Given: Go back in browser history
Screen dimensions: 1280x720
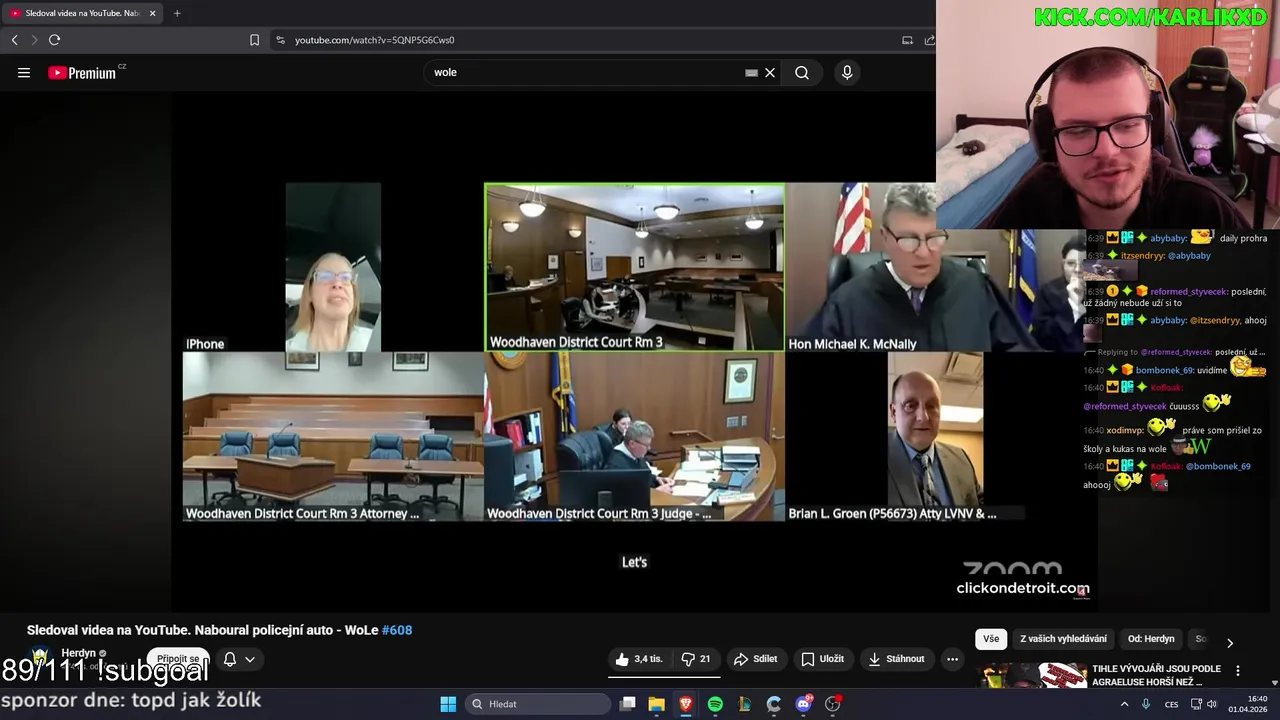Looking at the screenshot, I should click(x=14, y=40).
